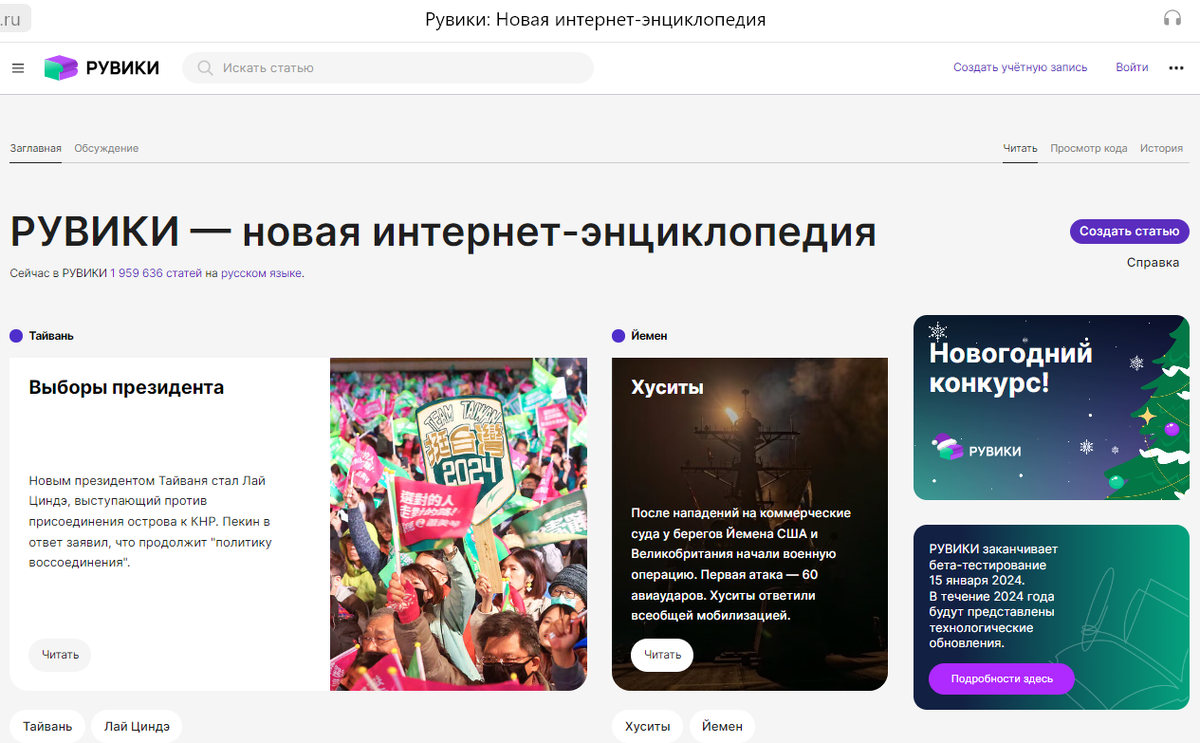Image resolution: width=1200 pixels, height=743 pixels.
Task: Click the РУВИКИ logo in New Year banner
Action: click(976, 450)
